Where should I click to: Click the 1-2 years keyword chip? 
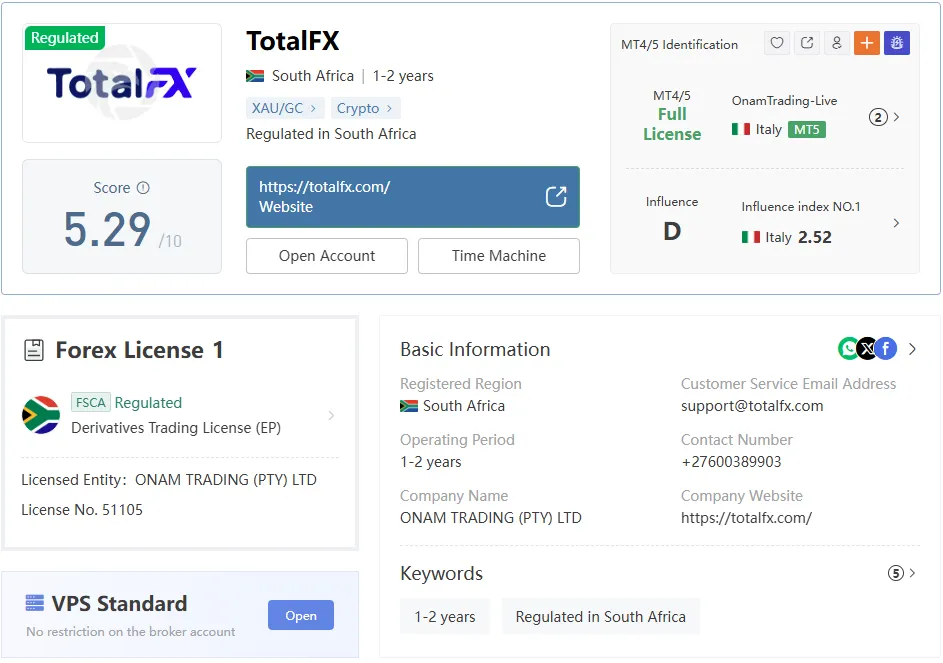tap(445, 616)
